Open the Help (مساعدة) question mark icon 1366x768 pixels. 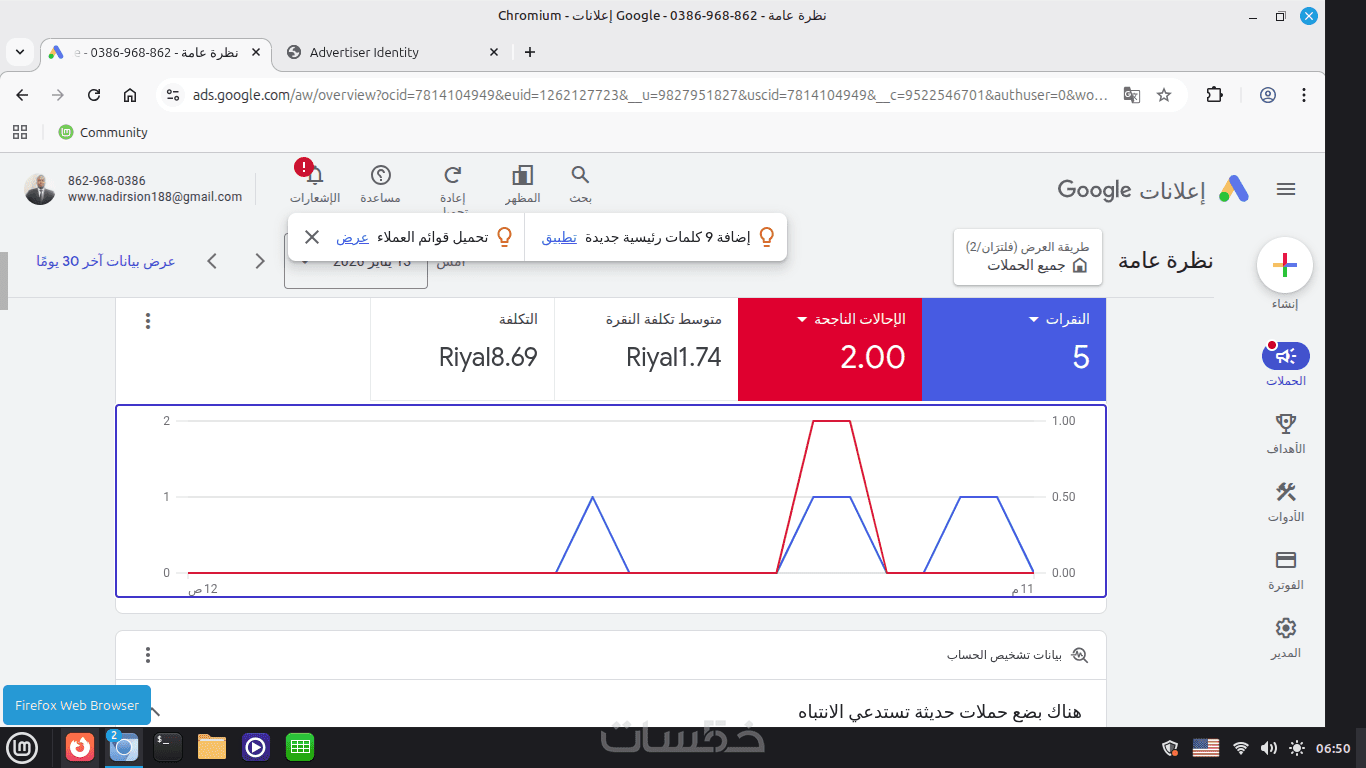click(381, 176)
